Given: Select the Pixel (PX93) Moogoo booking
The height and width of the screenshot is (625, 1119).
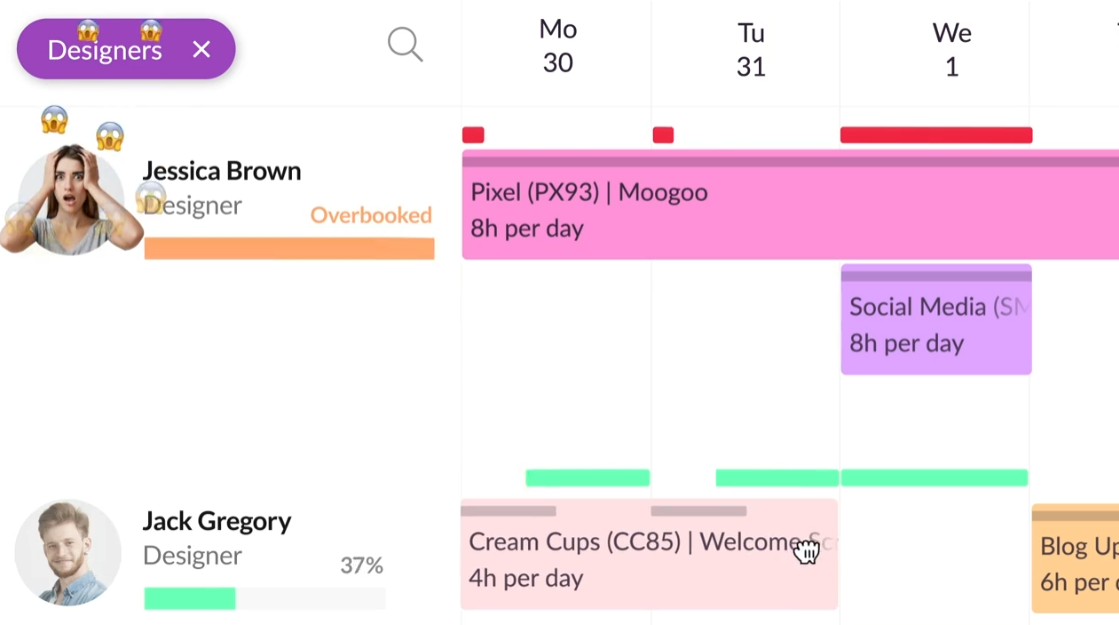Looking at the screenshot, I should point(790,205).
